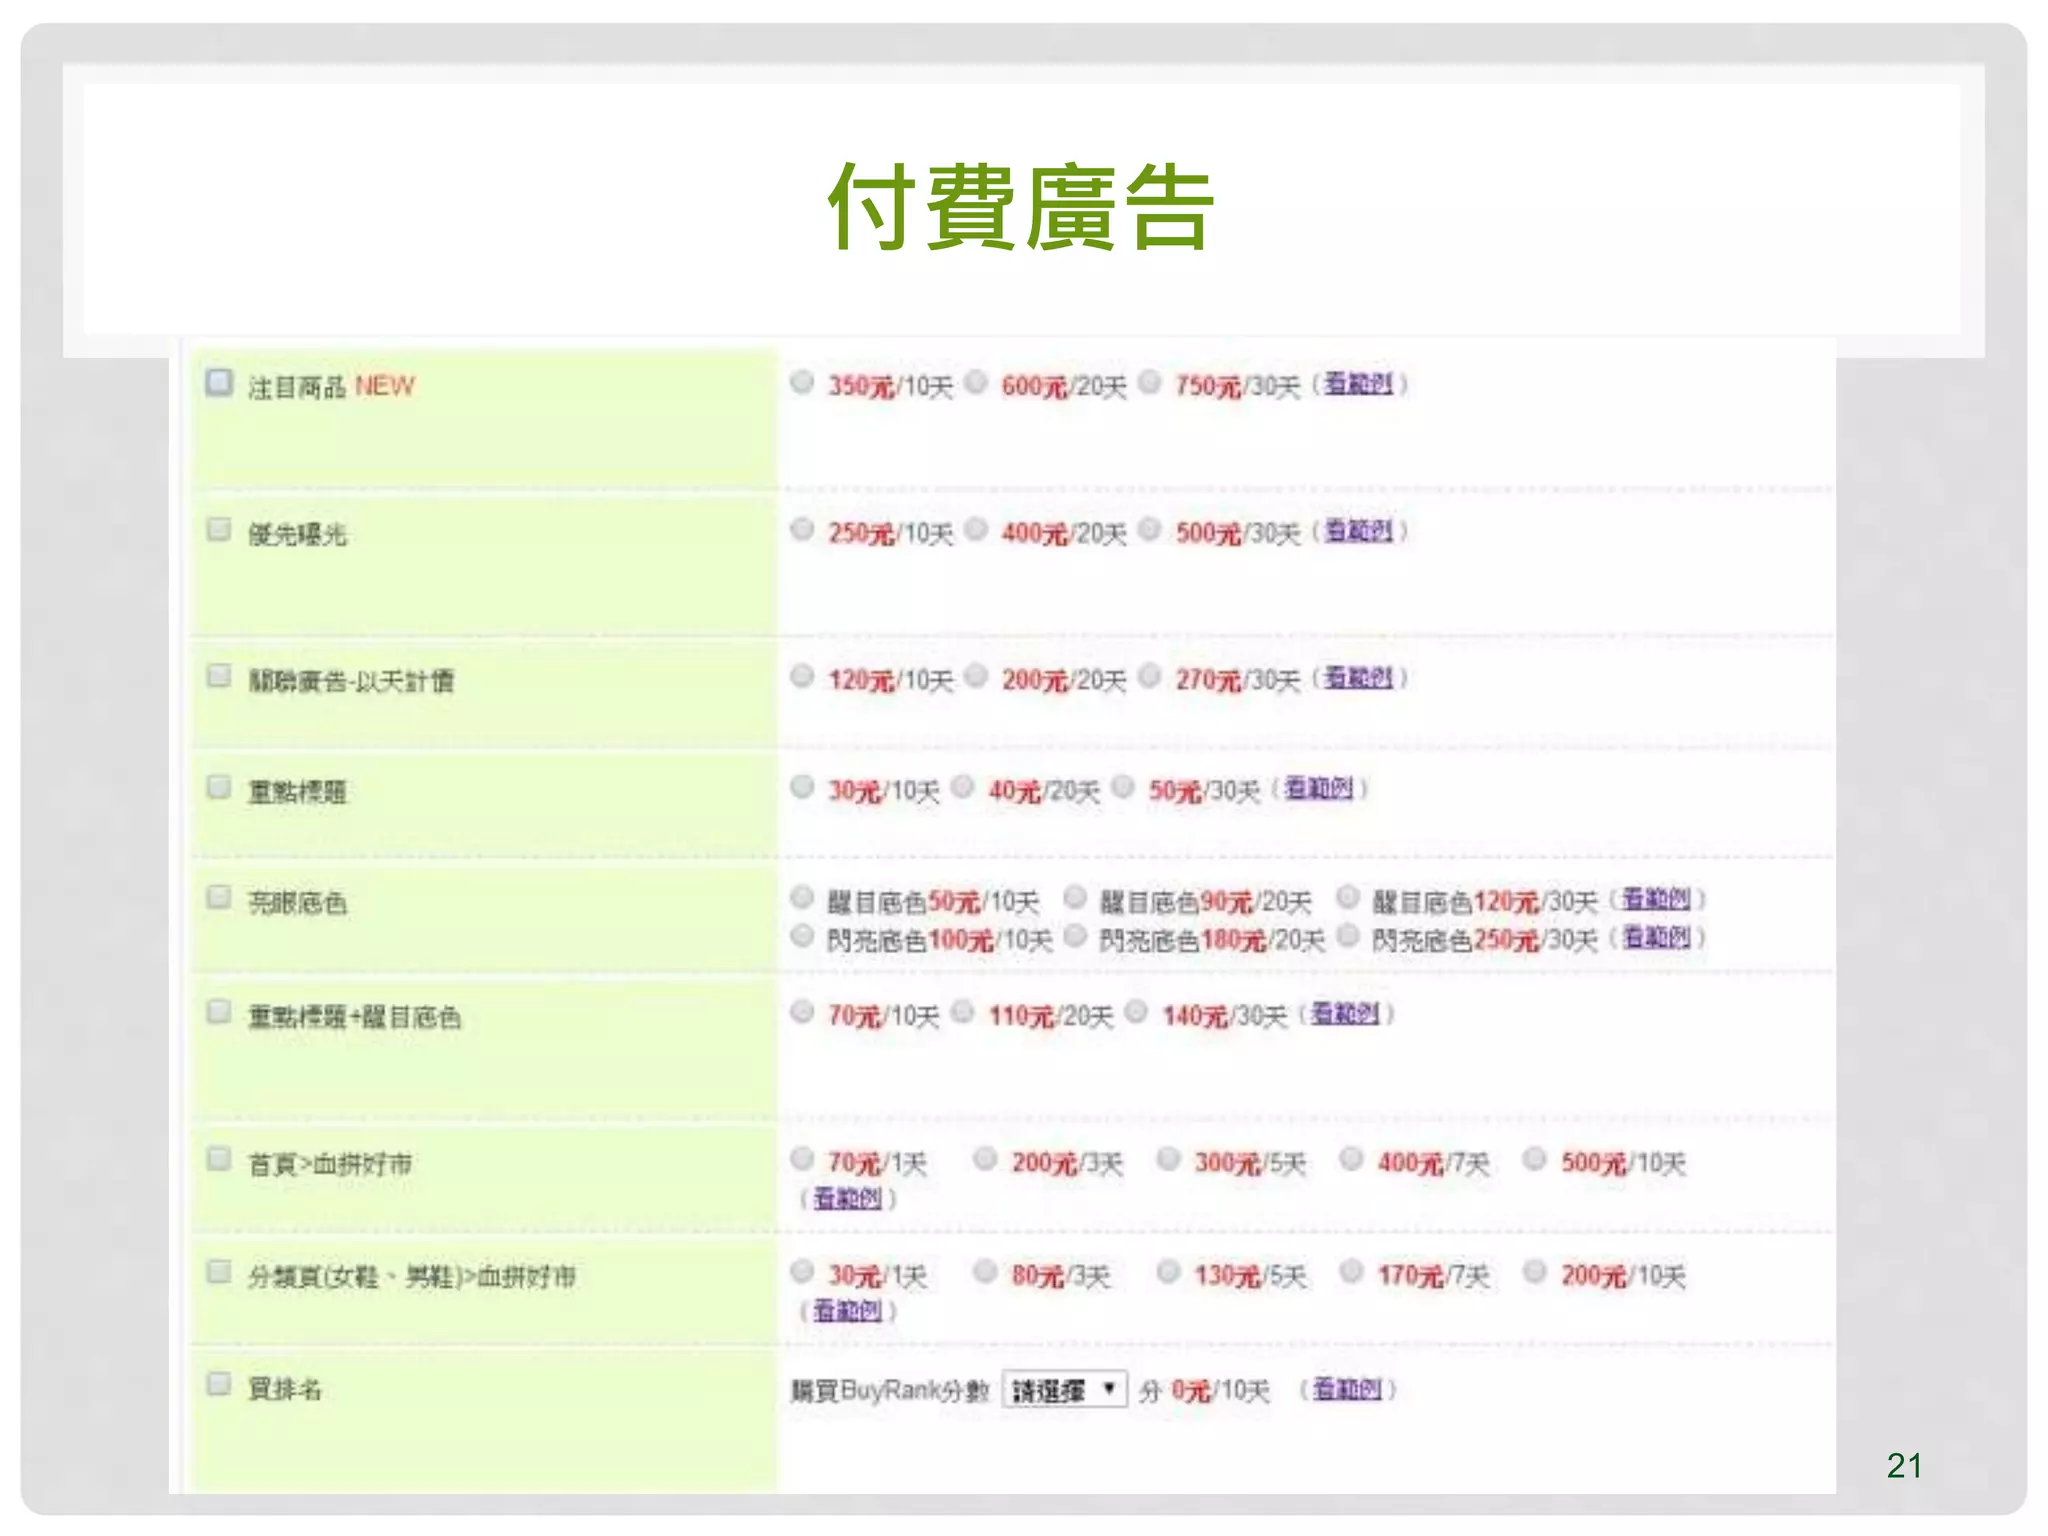
Task: Check the 關聯廣告-以天計價 checkbox
Action: point(219,676)
